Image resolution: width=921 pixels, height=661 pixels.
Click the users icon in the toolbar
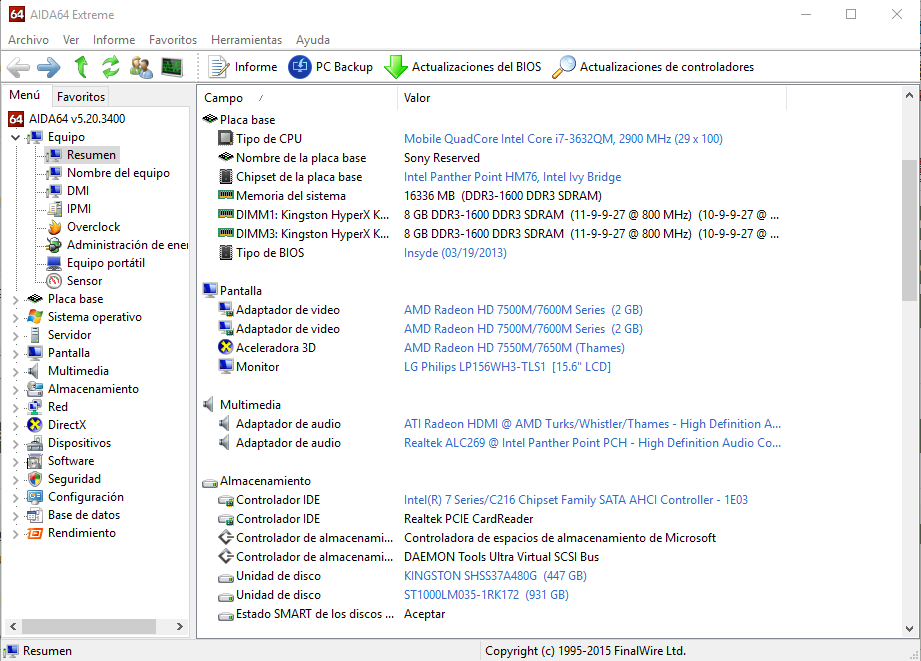tap(141, 67)
